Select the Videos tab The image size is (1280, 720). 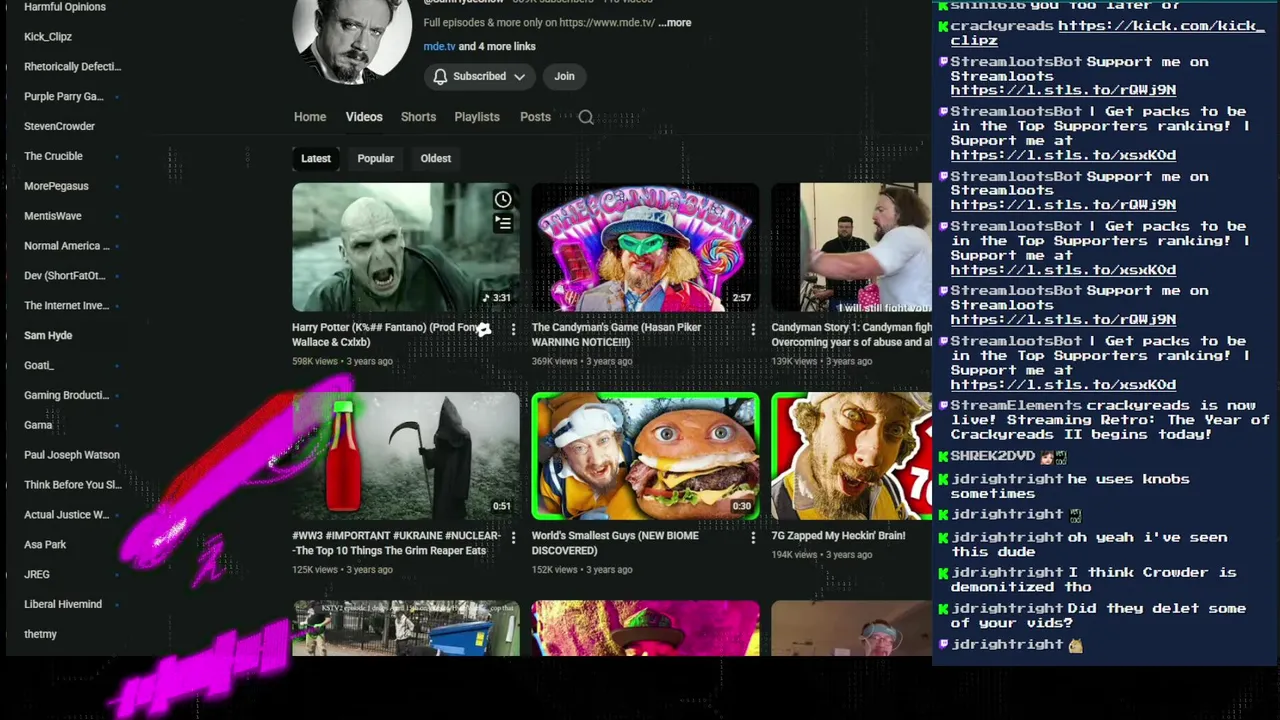click(364, 117)
